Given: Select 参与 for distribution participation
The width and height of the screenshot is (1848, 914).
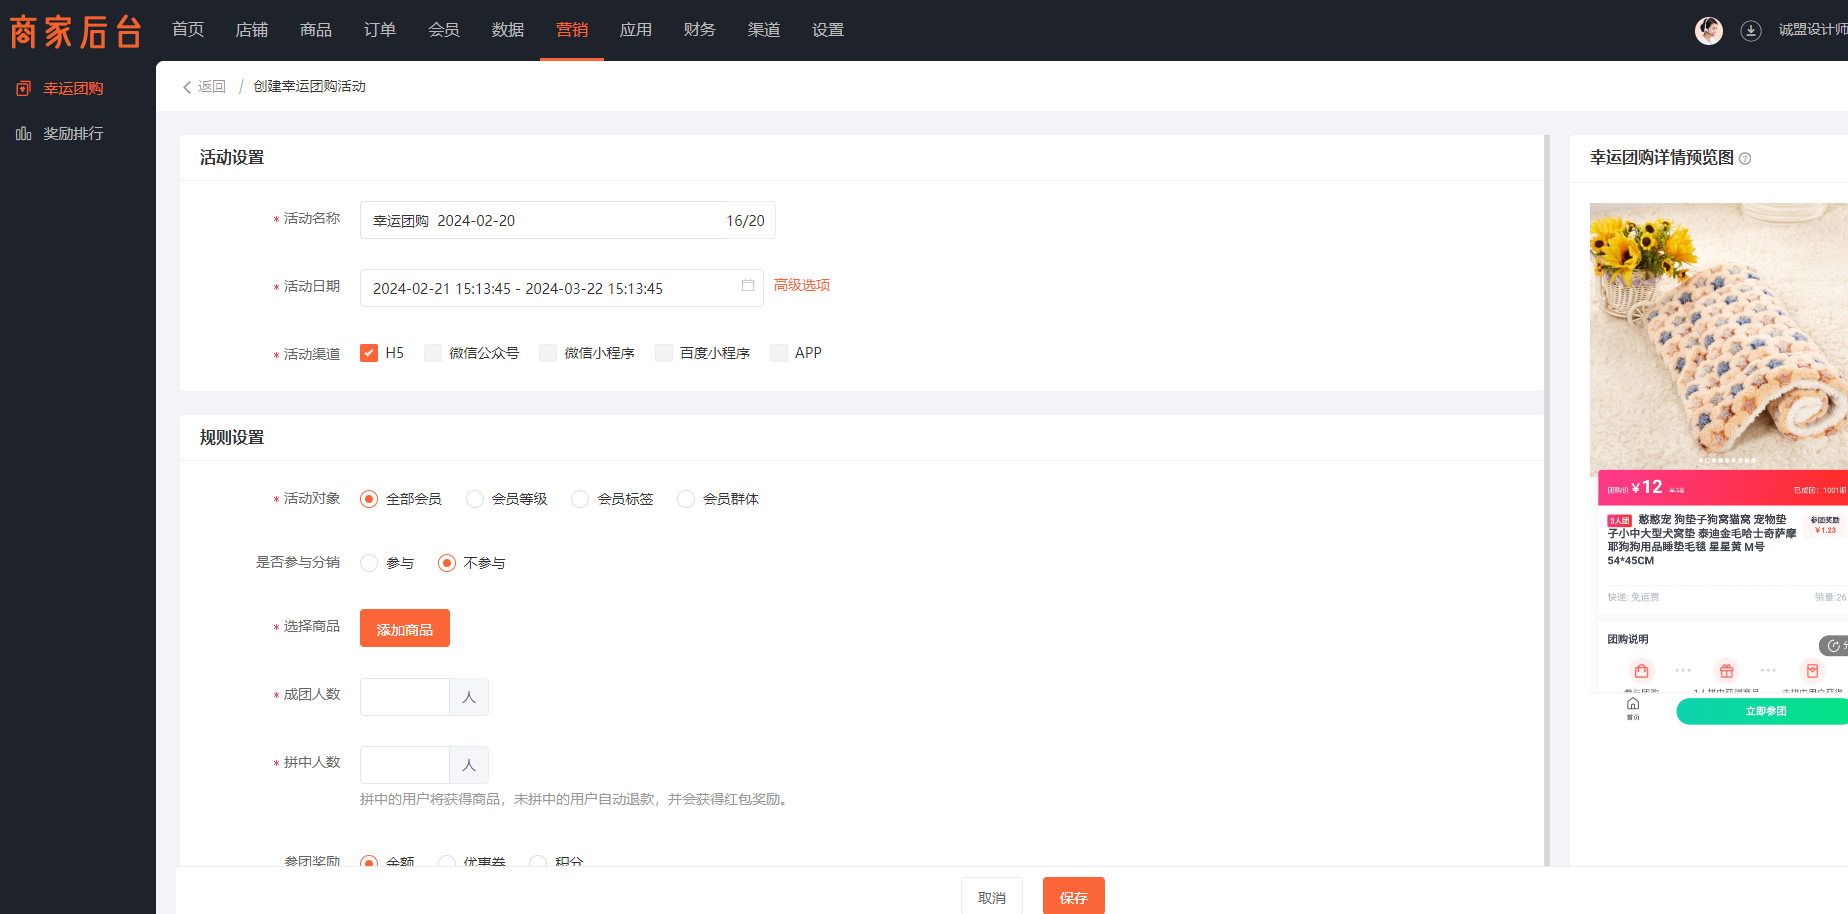Looking at the screenshot, I should (x=369, y=563).
